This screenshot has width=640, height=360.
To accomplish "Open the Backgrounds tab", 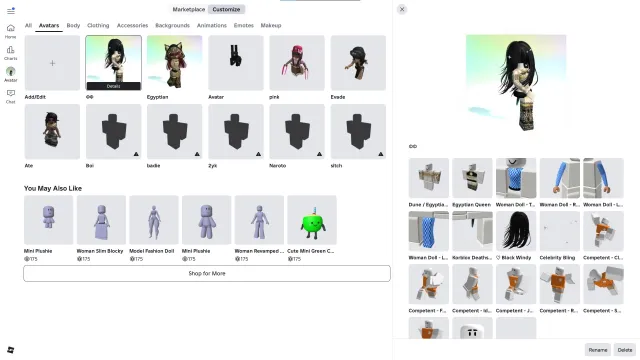I will pyautogui.click(x=172, y=25).
